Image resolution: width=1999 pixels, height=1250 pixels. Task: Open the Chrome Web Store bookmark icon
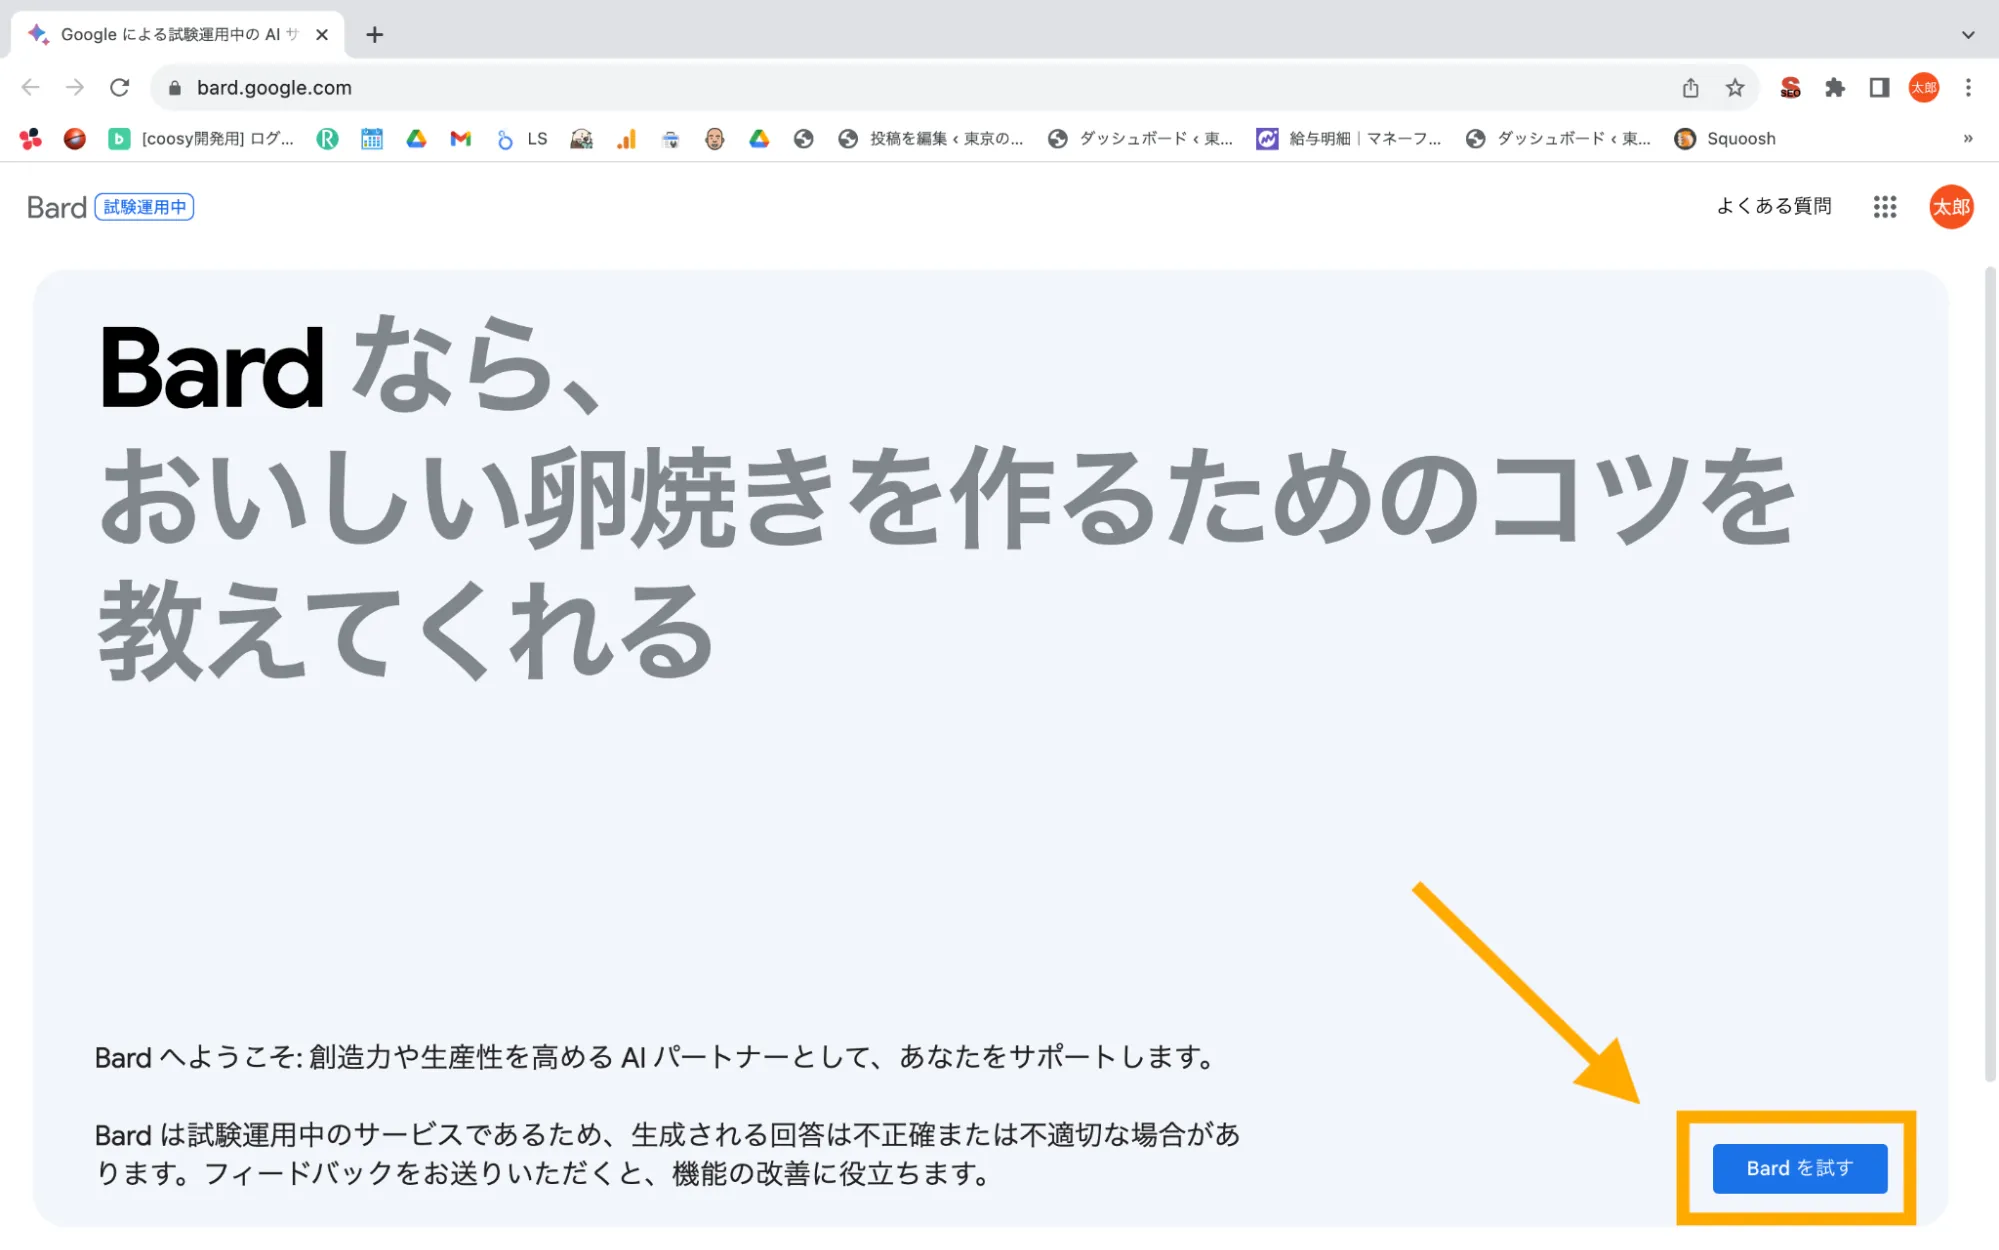pos(670,139)
